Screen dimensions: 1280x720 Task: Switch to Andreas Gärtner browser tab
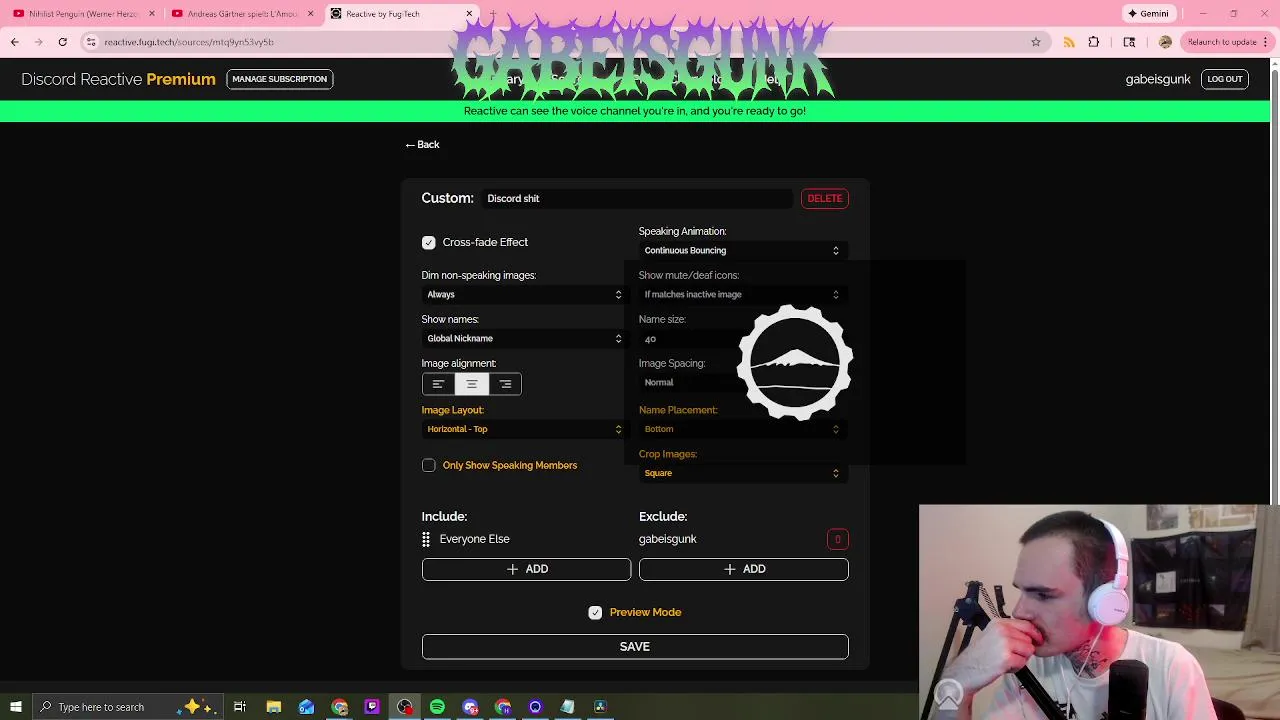(x=242, y=14)
